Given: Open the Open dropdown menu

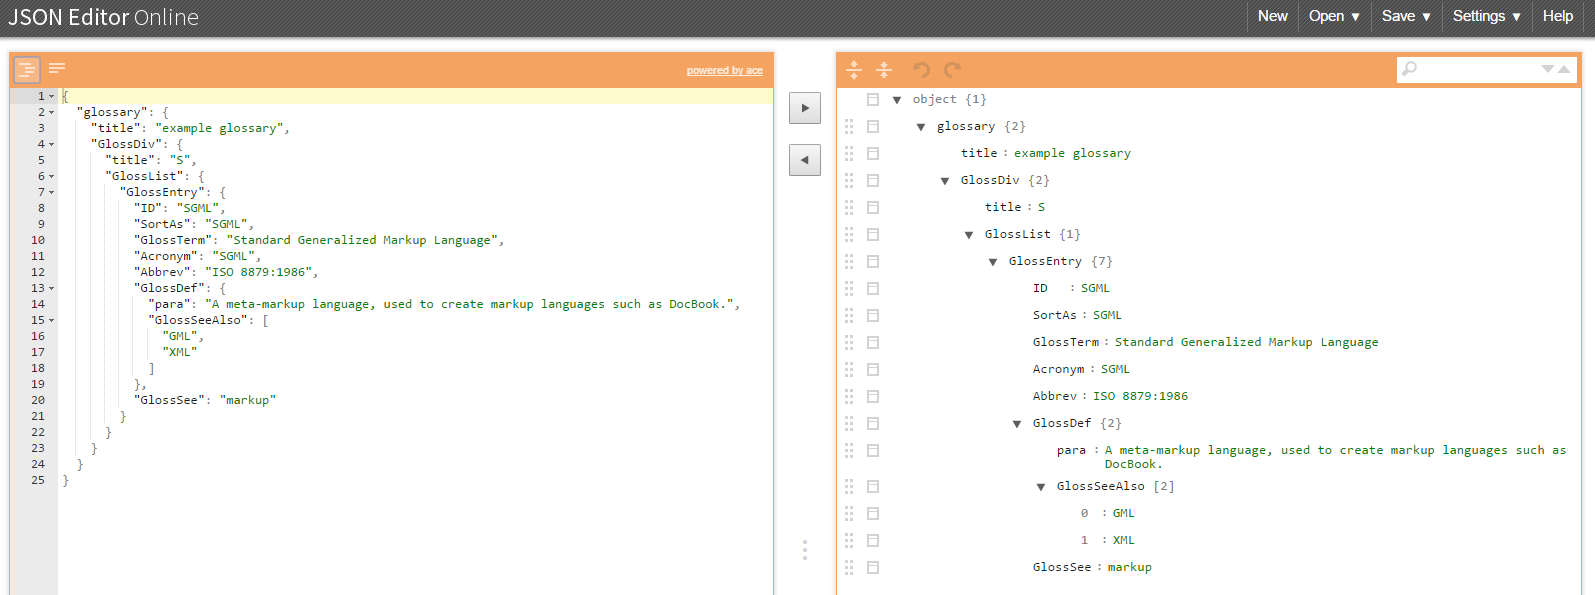Looking at the screenshot, I should pyautogui.click(x=1334, y=16).
